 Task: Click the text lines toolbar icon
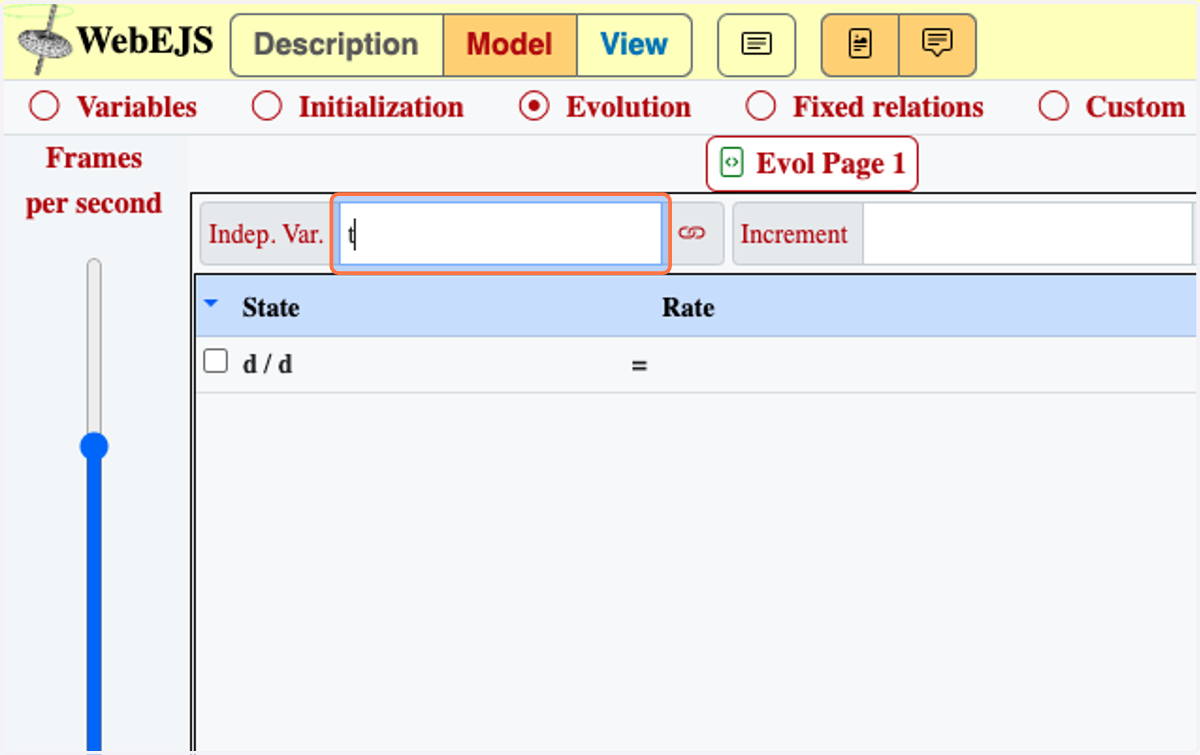click(756, 45)
